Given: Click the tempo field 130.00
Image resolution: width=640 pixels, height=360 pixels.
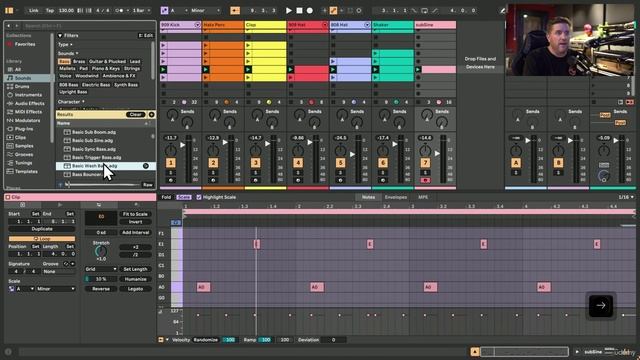Looking at the screenshot, I should 66,11.
